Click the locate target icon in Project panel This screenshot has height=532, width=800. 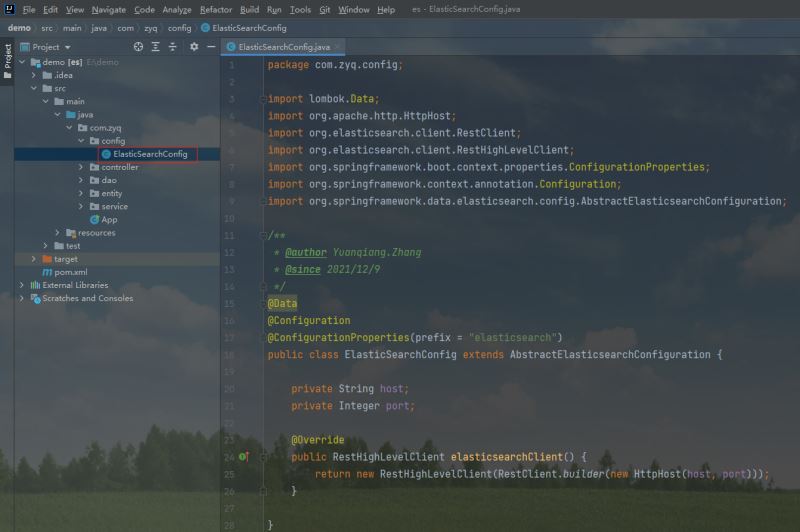click(138, 47)
